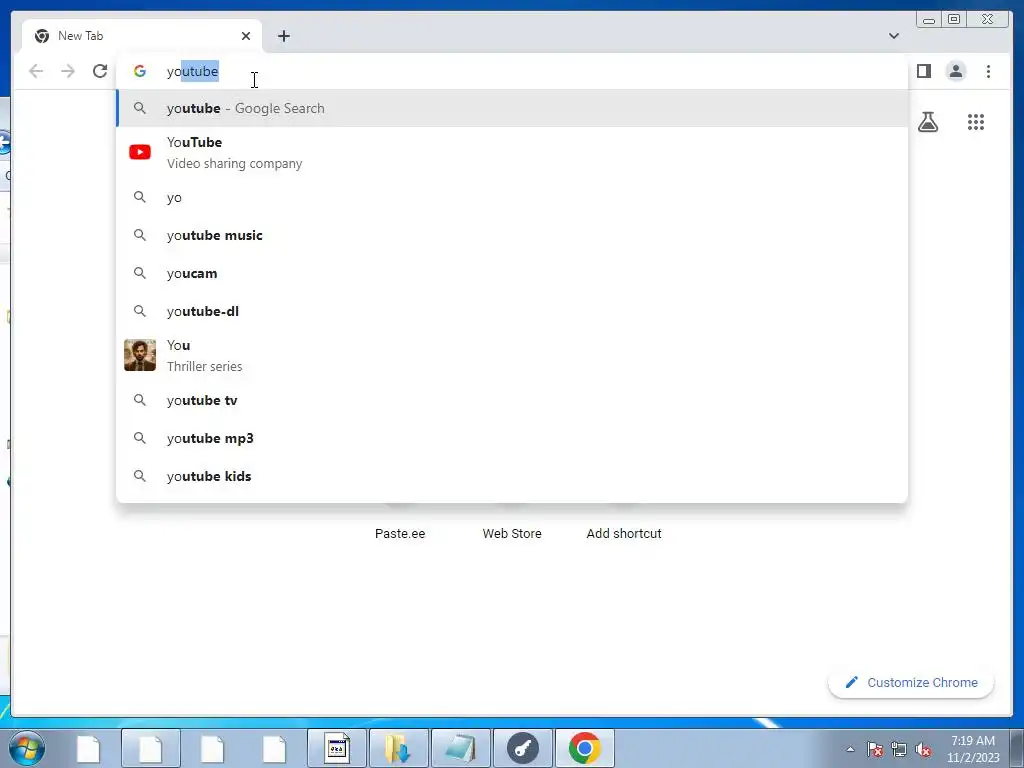This screenshot has height=768, width=1024.
Task: Open the window-app taskbar icon left of folder
Action: [337, 748]
